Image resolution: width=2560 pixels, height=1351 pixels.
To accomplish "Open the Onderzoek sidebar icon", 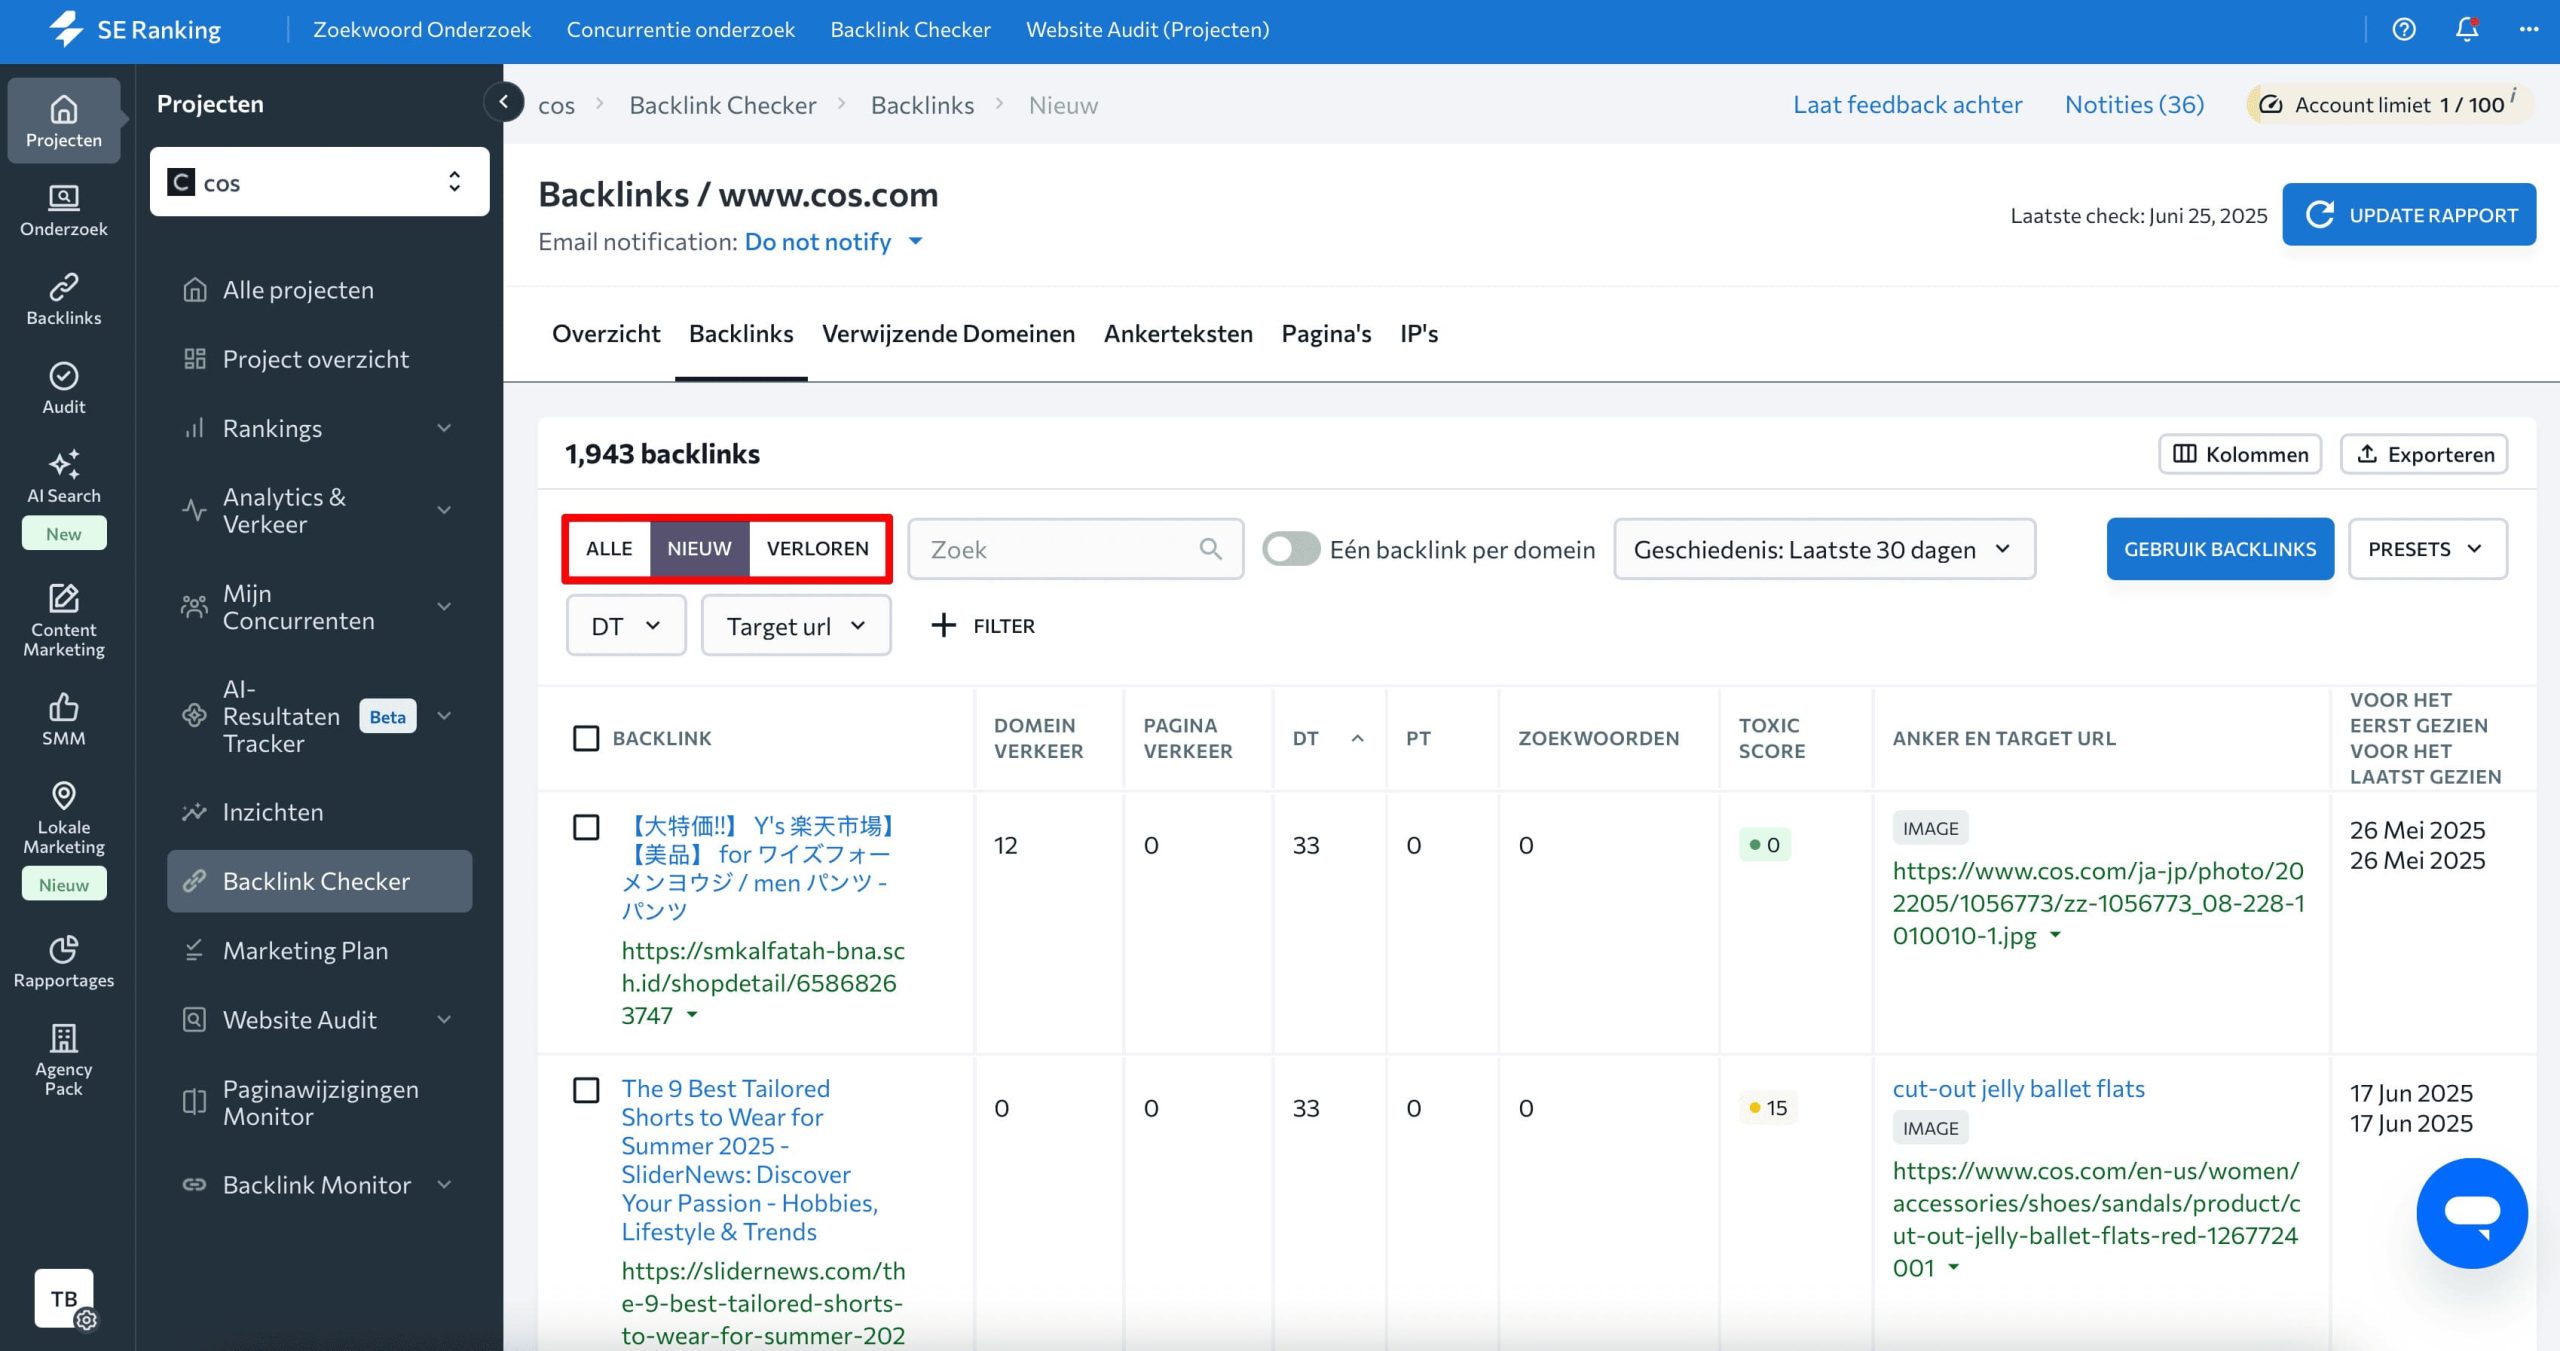I will click(64, 210).
